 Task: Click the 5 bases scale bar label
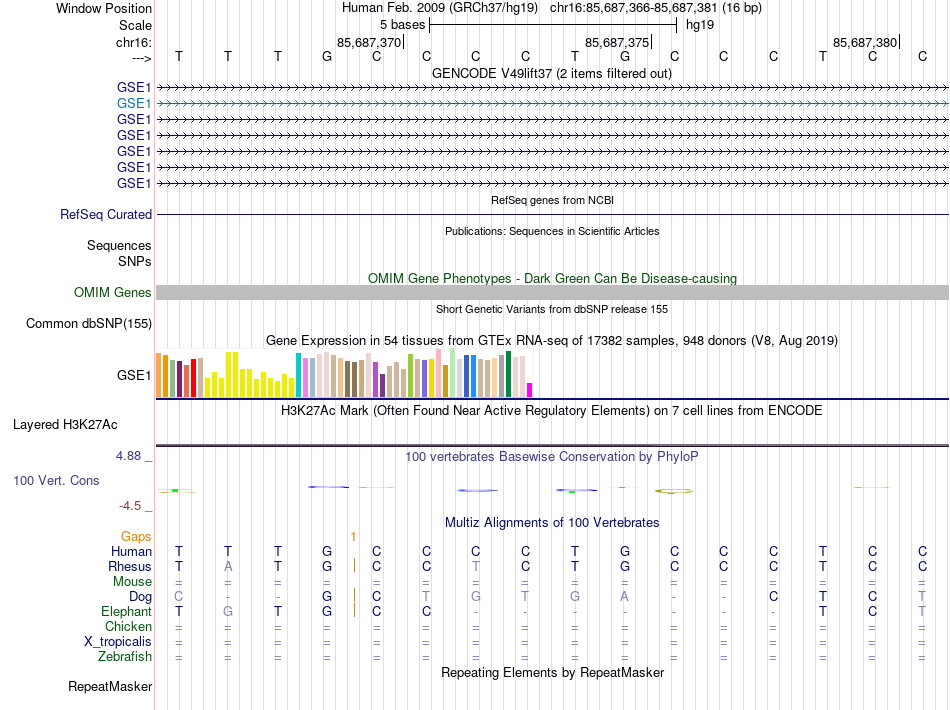[402, 25]
